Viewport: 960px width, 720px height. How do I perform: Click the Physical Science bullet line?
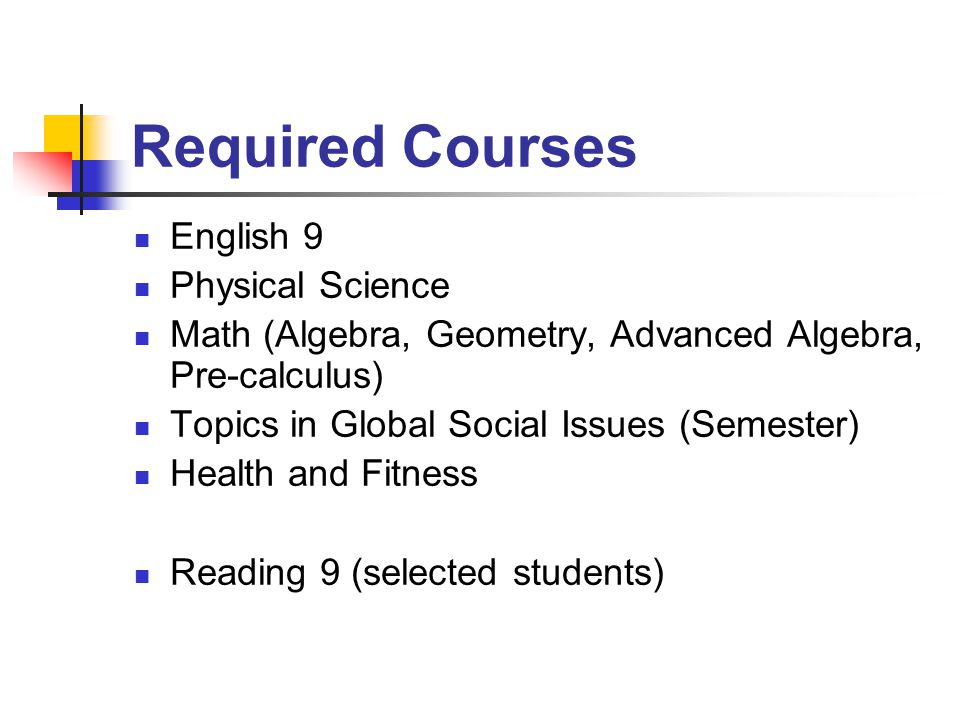pos(310,285)
